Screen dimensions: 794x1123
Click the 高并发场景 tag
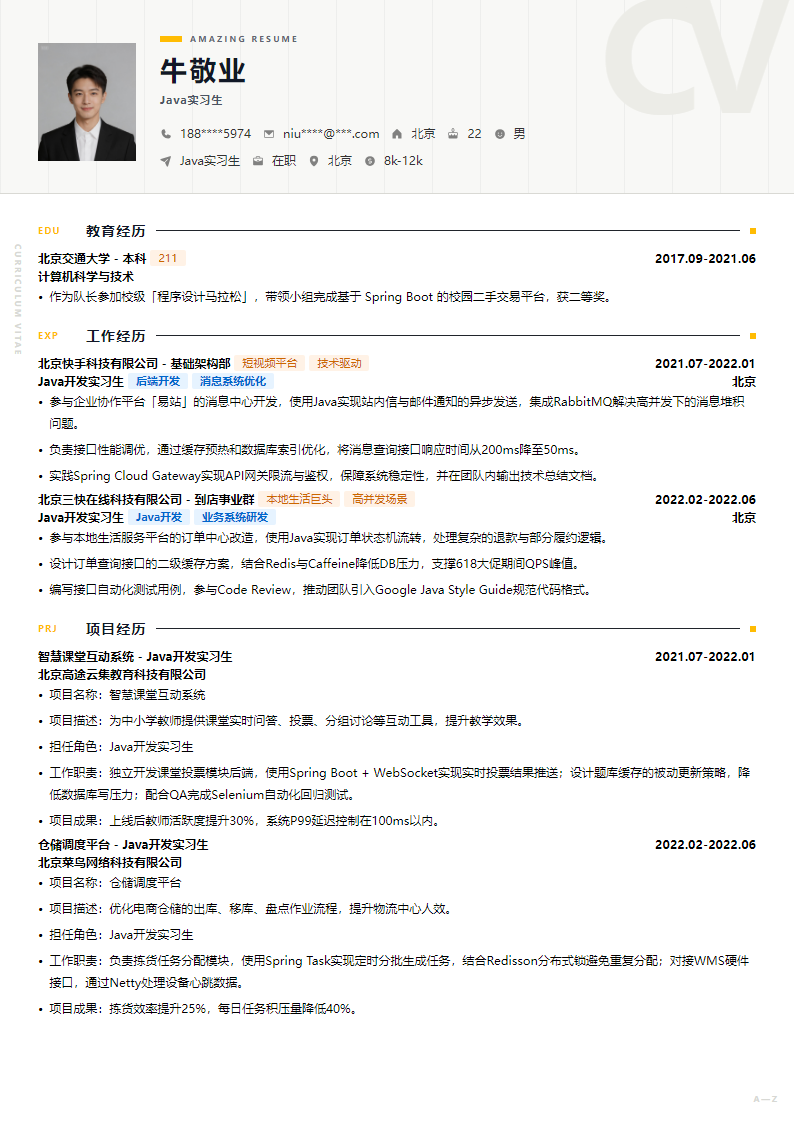tap(379, 499)
